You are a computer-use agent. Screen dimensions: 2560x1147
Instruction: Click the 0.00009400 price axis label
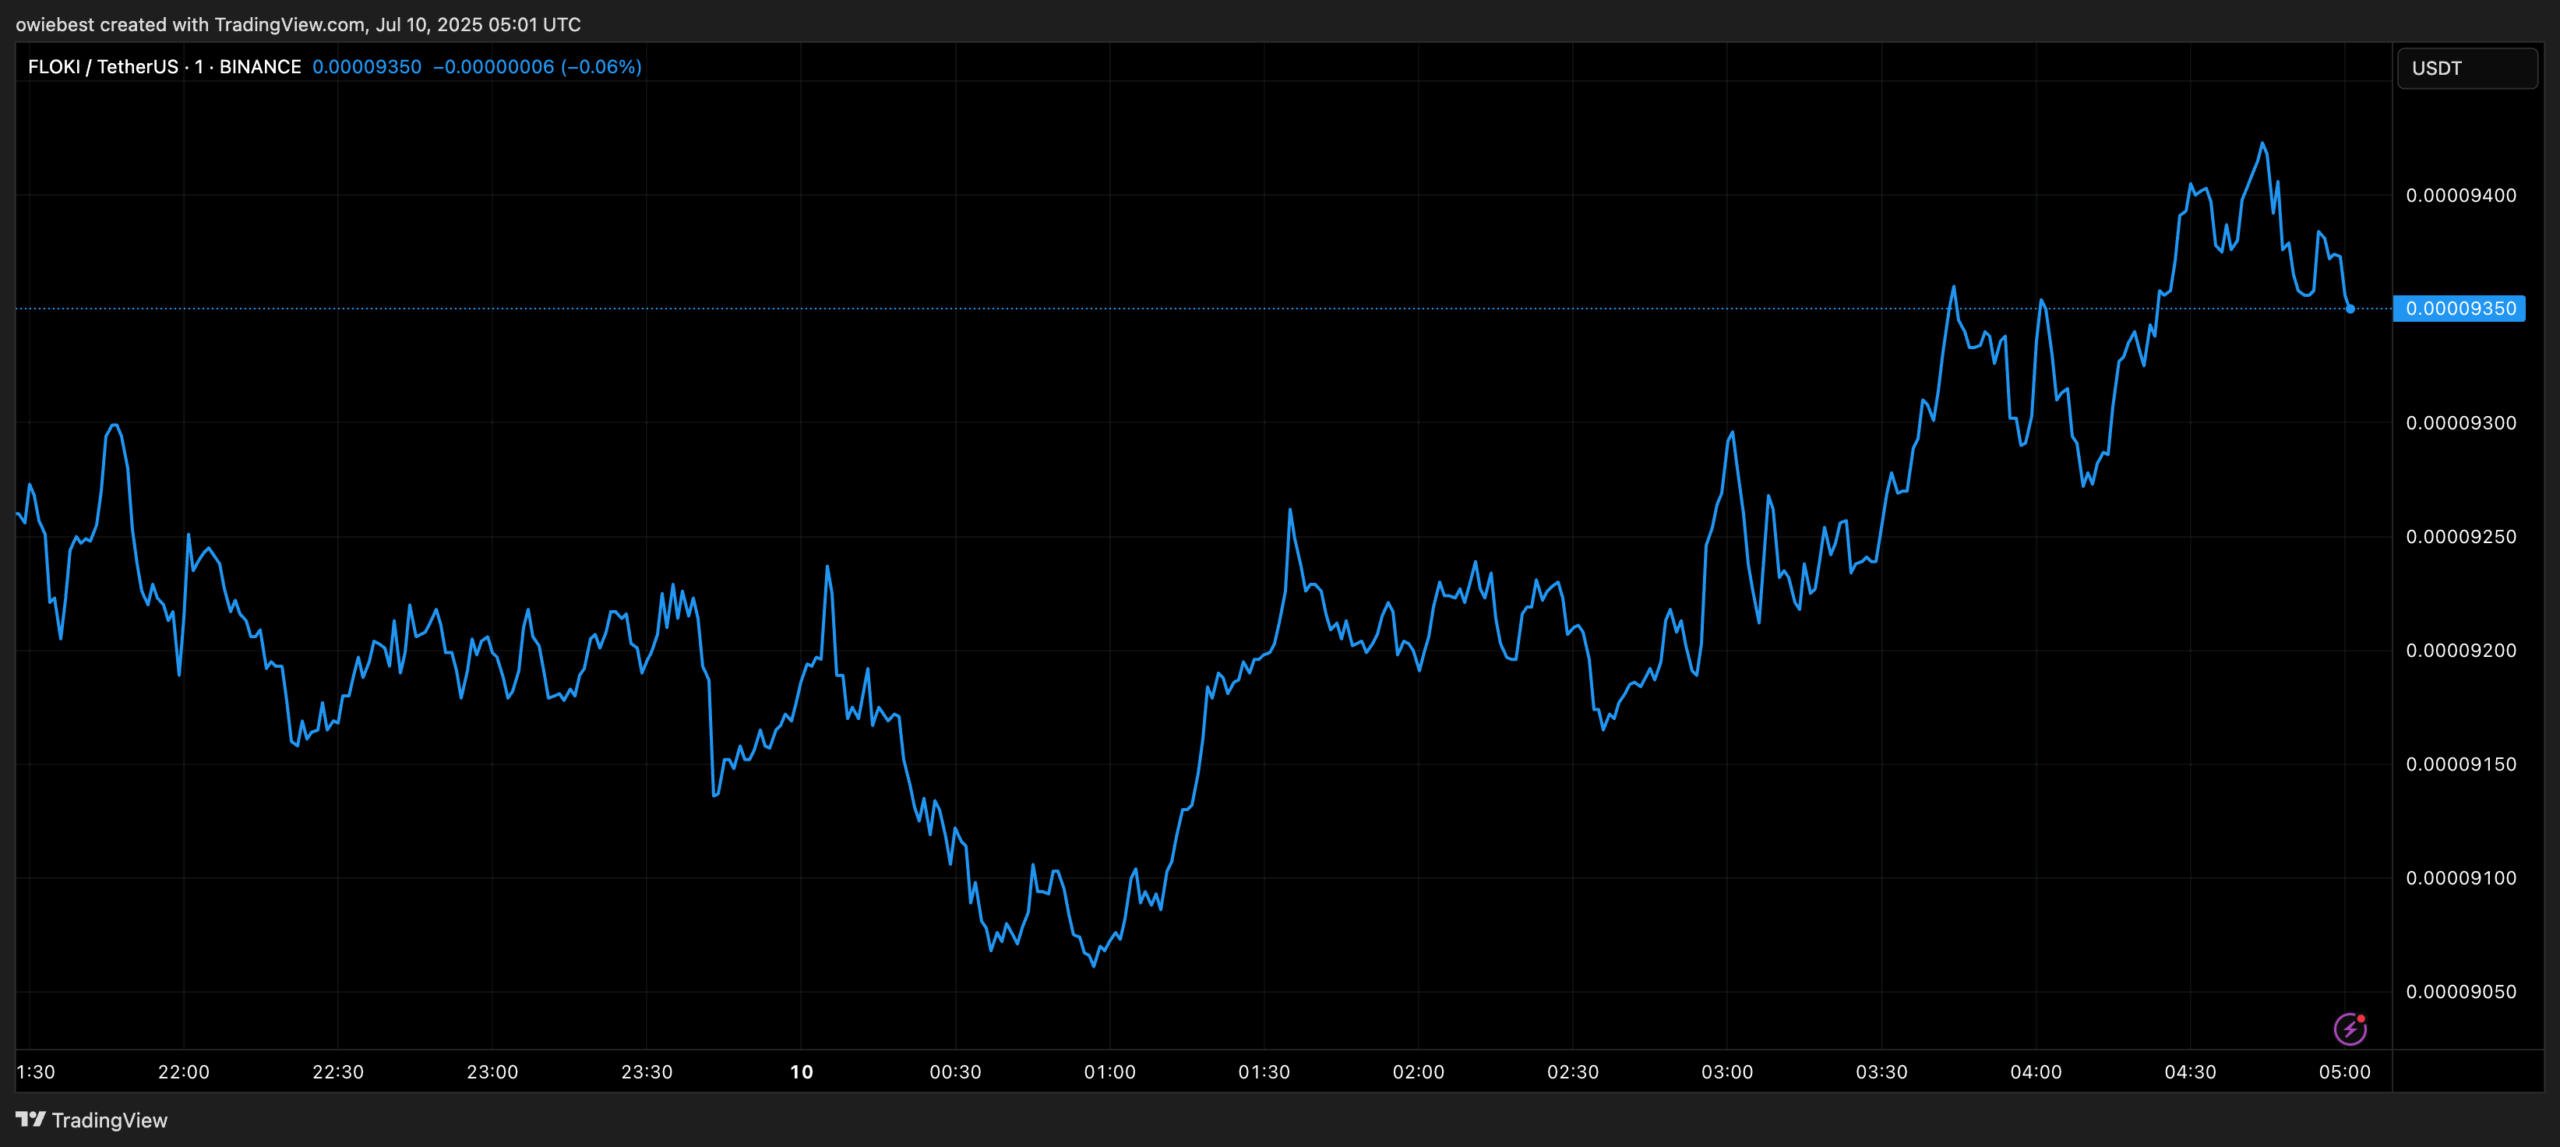(2461, 195)
